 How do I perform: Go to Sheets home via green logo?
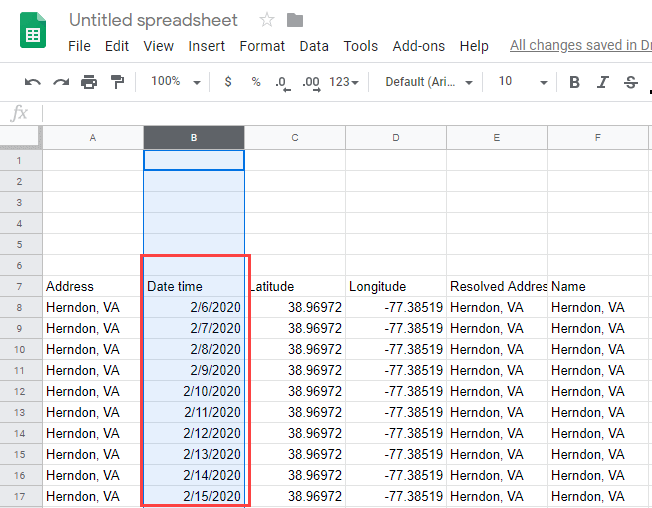click(33, 31)
